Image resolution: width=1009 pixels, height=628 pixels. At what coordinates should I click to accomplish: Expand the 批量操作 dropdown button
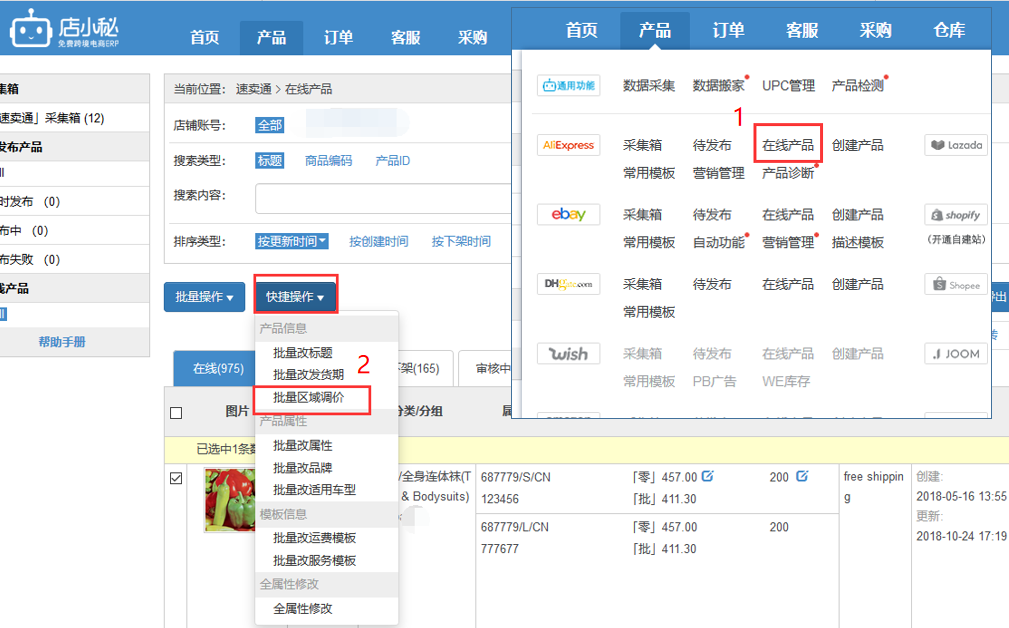click(204, 297)
